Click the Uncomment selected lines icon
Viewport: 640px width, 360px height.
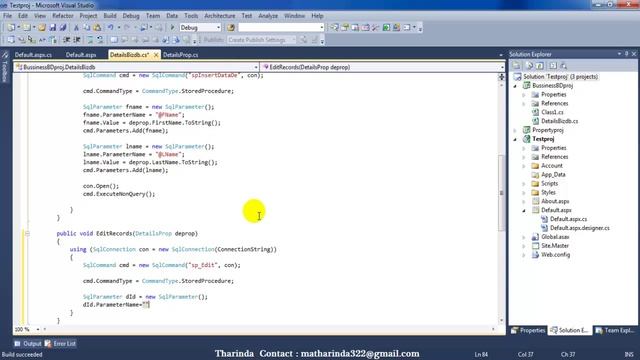[100, 40]
